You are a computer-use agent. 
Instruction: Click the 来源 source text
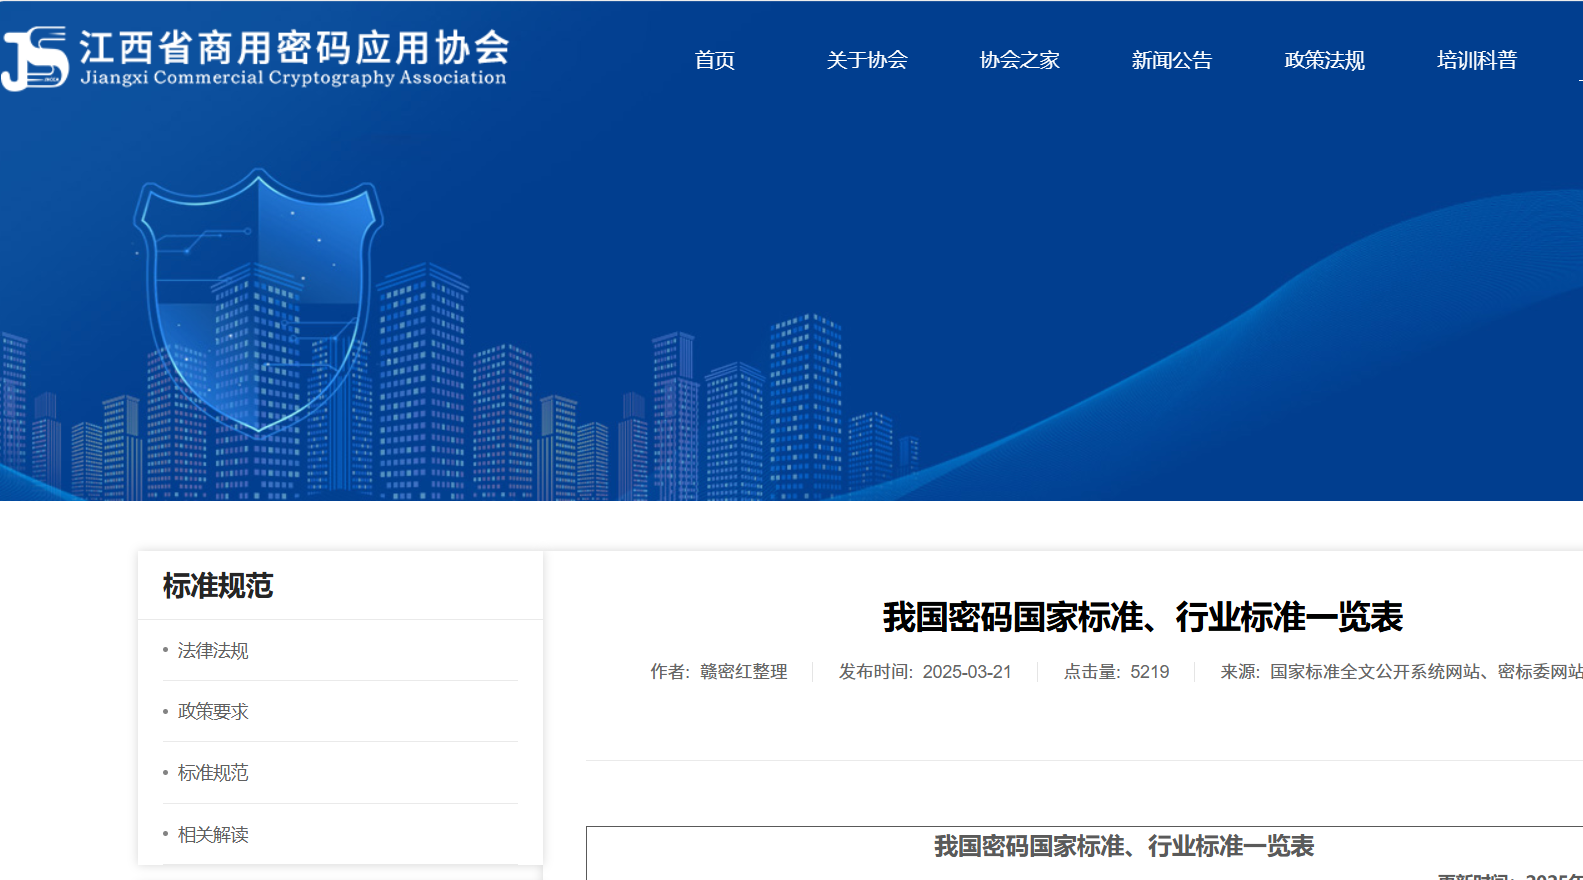tap(1401, 672)
